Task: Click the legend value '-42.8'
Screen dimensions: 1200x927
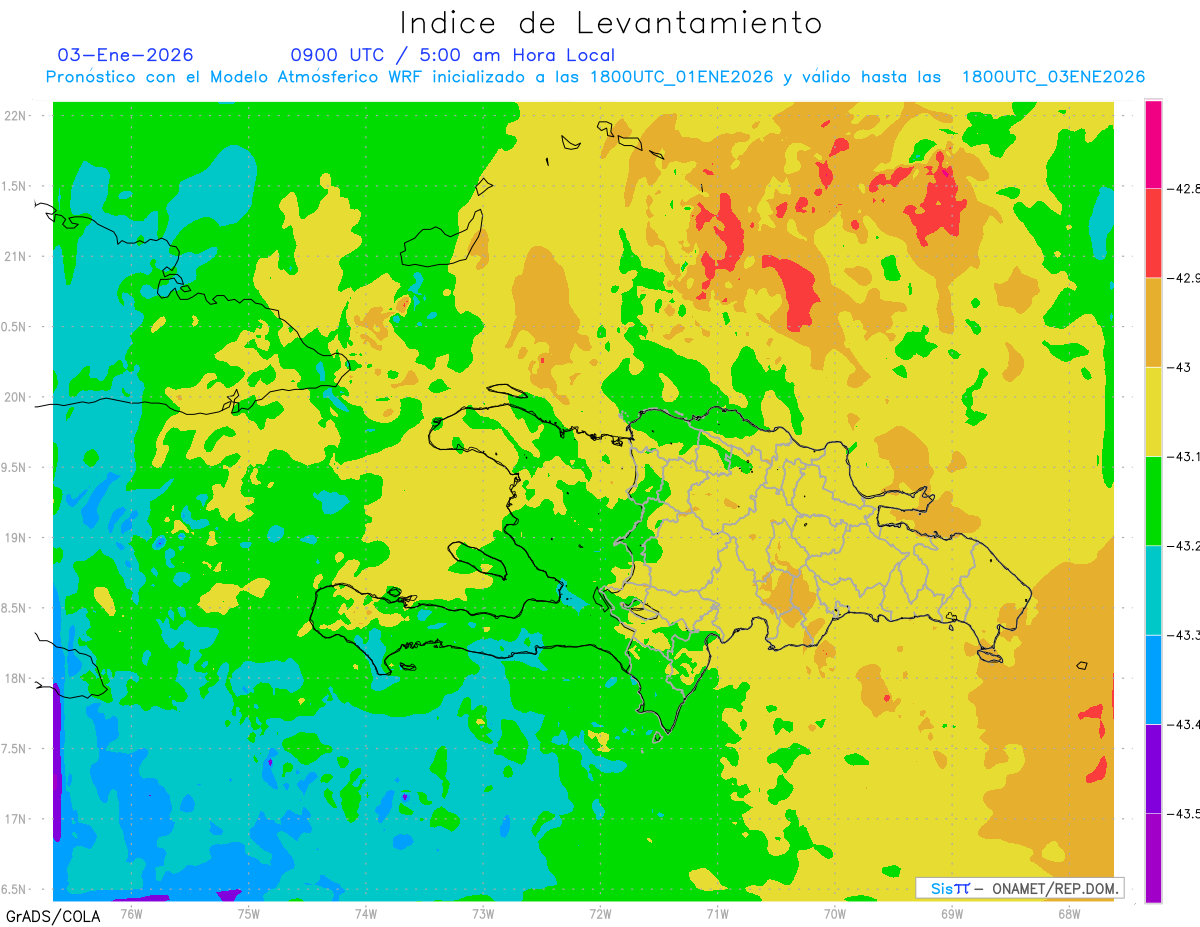Action: (x=1182, y=189)
